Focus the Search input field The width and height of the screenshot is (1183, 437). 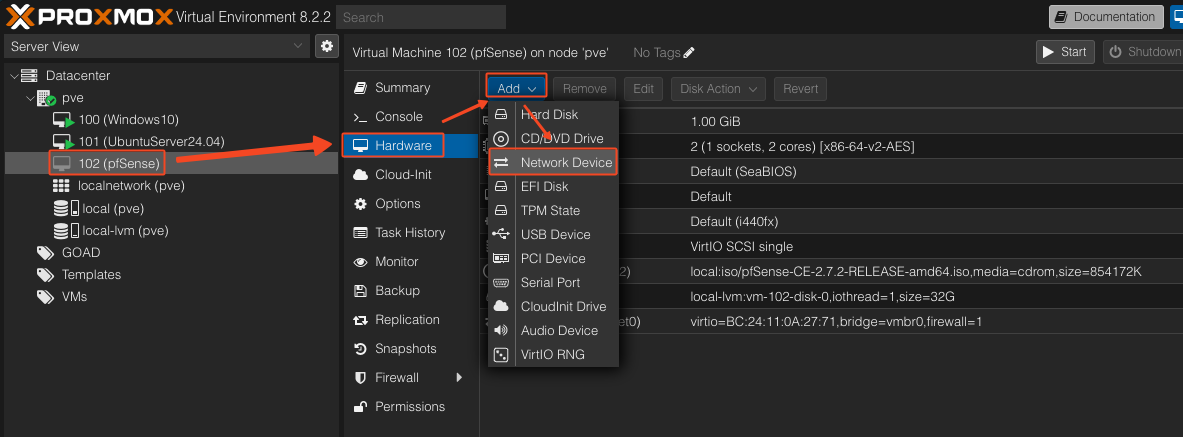[x=421, y=17]
